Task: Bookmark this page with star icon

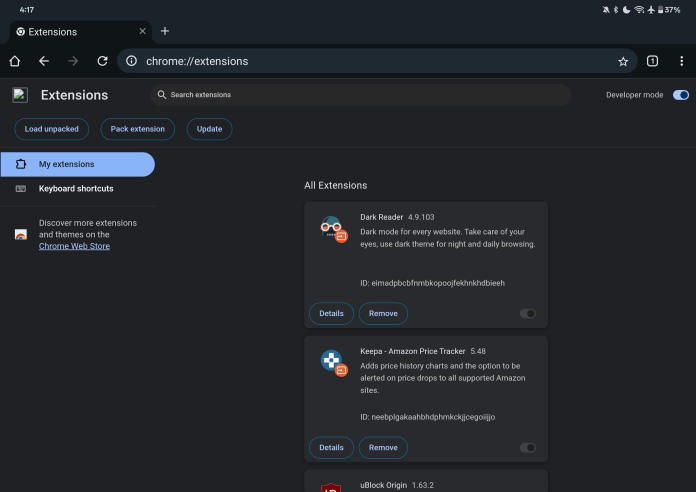Action: [x=623, y=61]
